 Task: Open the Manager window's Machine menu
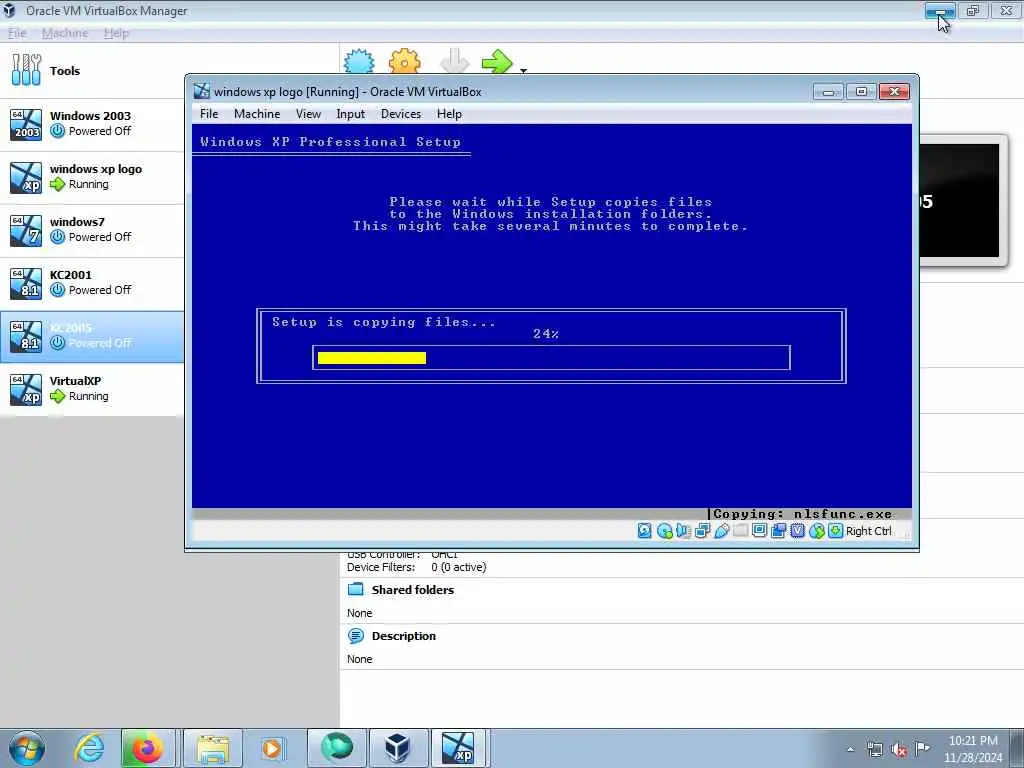click(65, 33)
